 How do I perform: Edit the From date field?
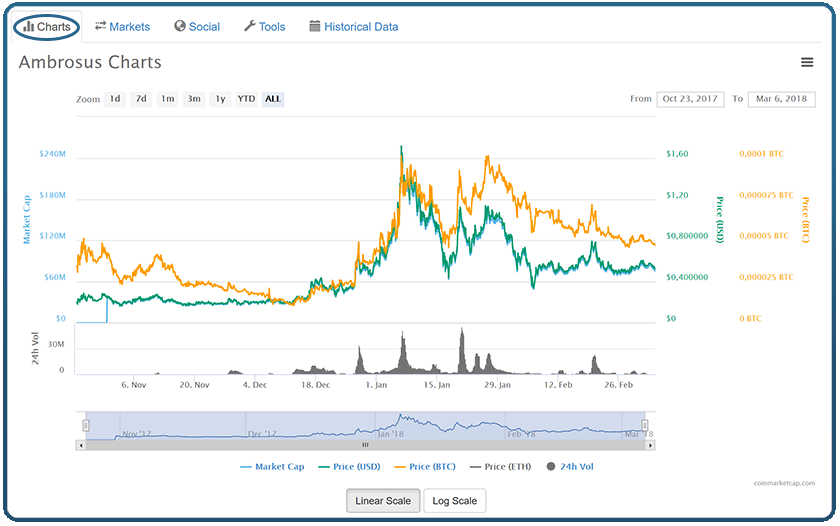tap(690, 99)
